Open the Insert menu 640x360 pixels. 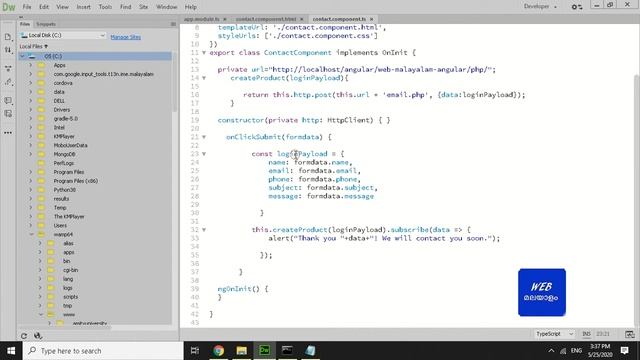[x=83, y=7]
